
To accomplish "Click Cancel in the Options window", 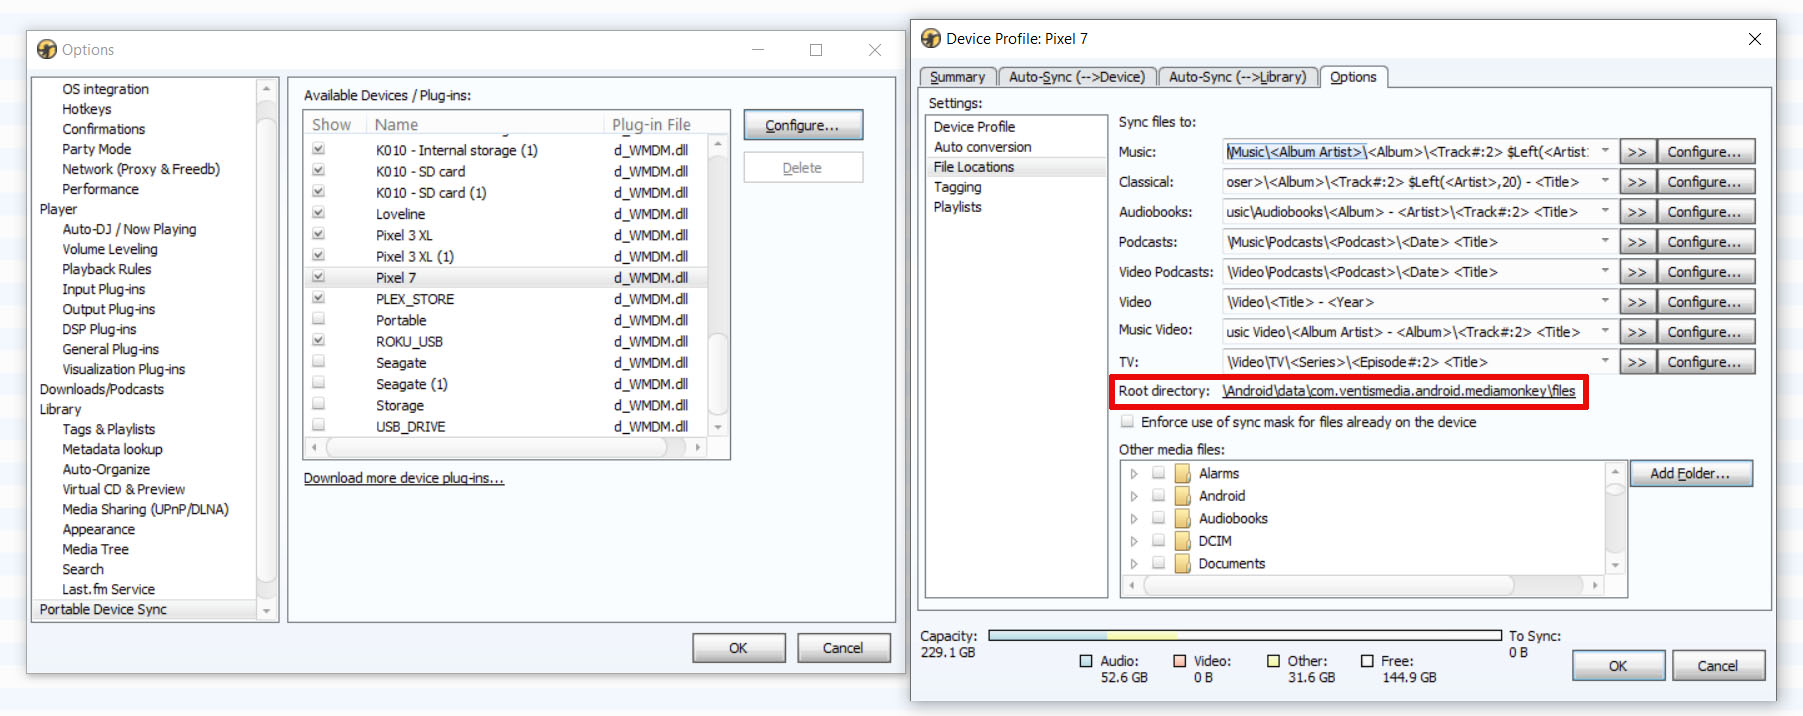I will click(x=843, y=648).
